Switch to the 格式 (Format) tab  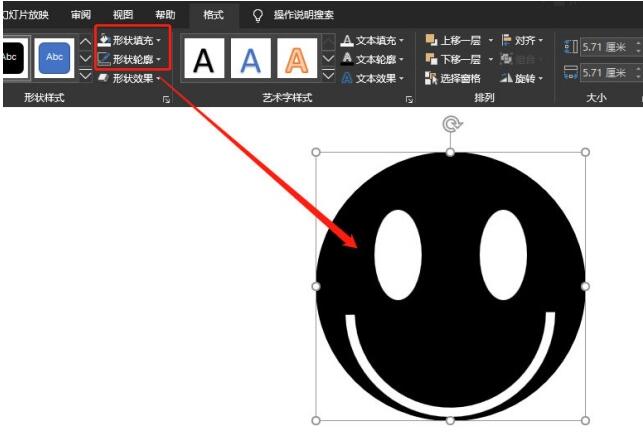point(213,15)
